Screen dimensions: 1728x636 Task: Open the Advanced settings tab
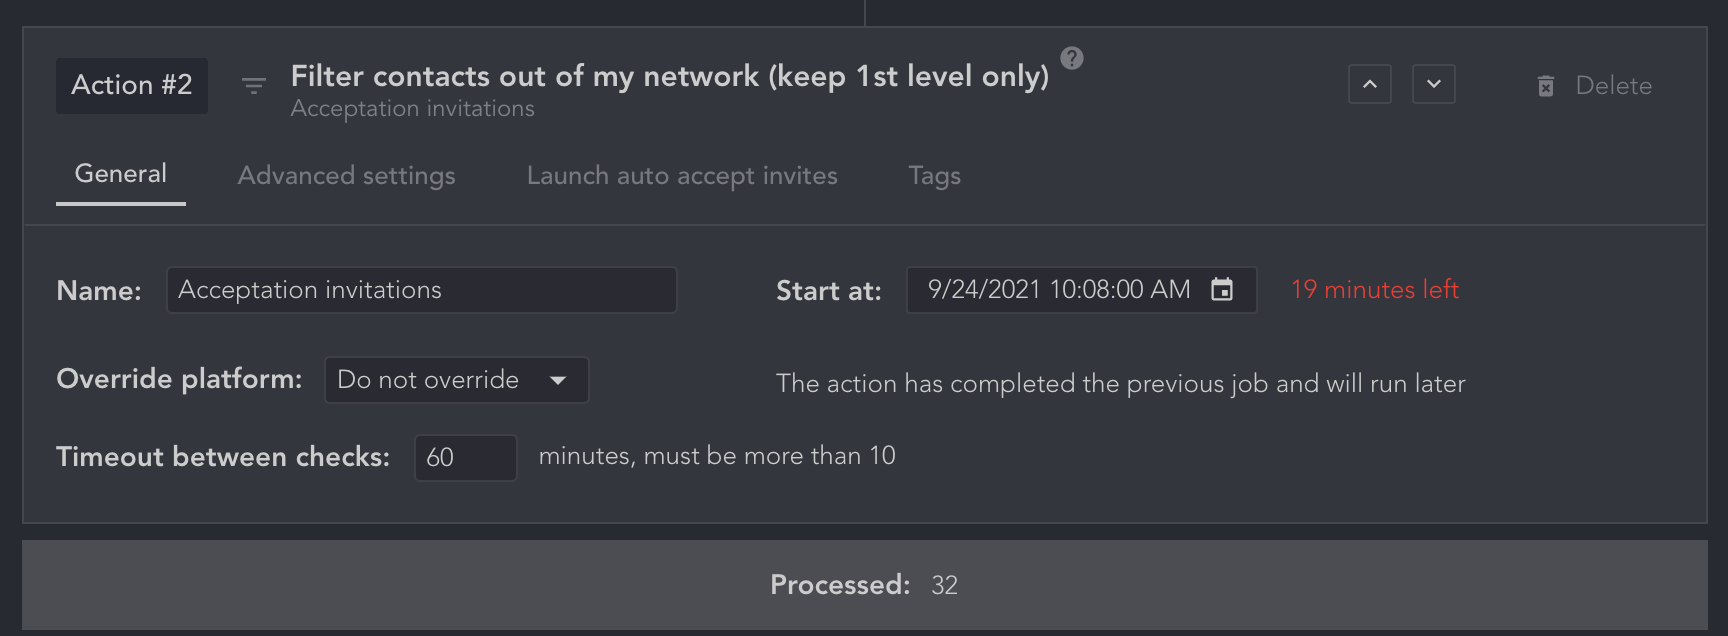(x=346, y=176)
